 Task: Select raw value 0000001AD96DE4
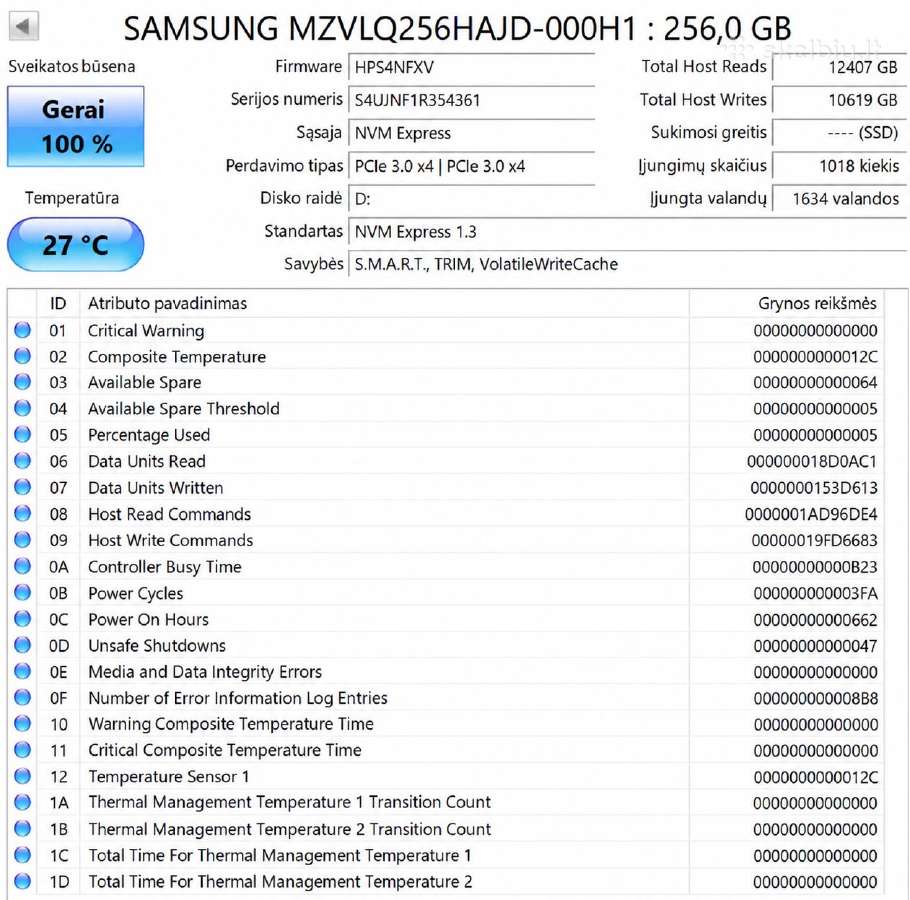pyautogui.click(x=811, y=514)
